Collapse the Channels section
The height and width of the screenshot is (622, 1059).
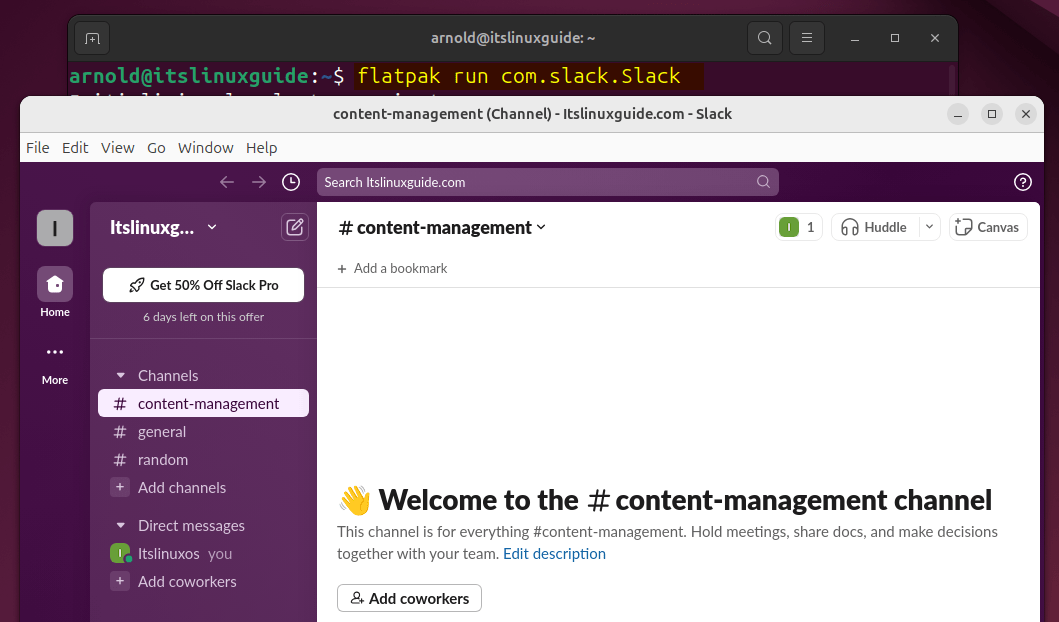point(121,376)
